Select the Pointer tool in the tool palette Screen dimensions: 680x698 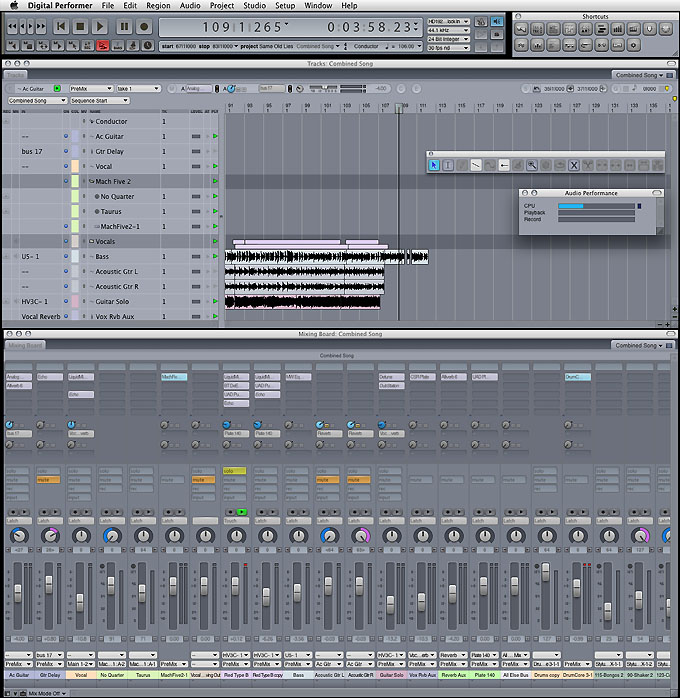tap(433, 166)
